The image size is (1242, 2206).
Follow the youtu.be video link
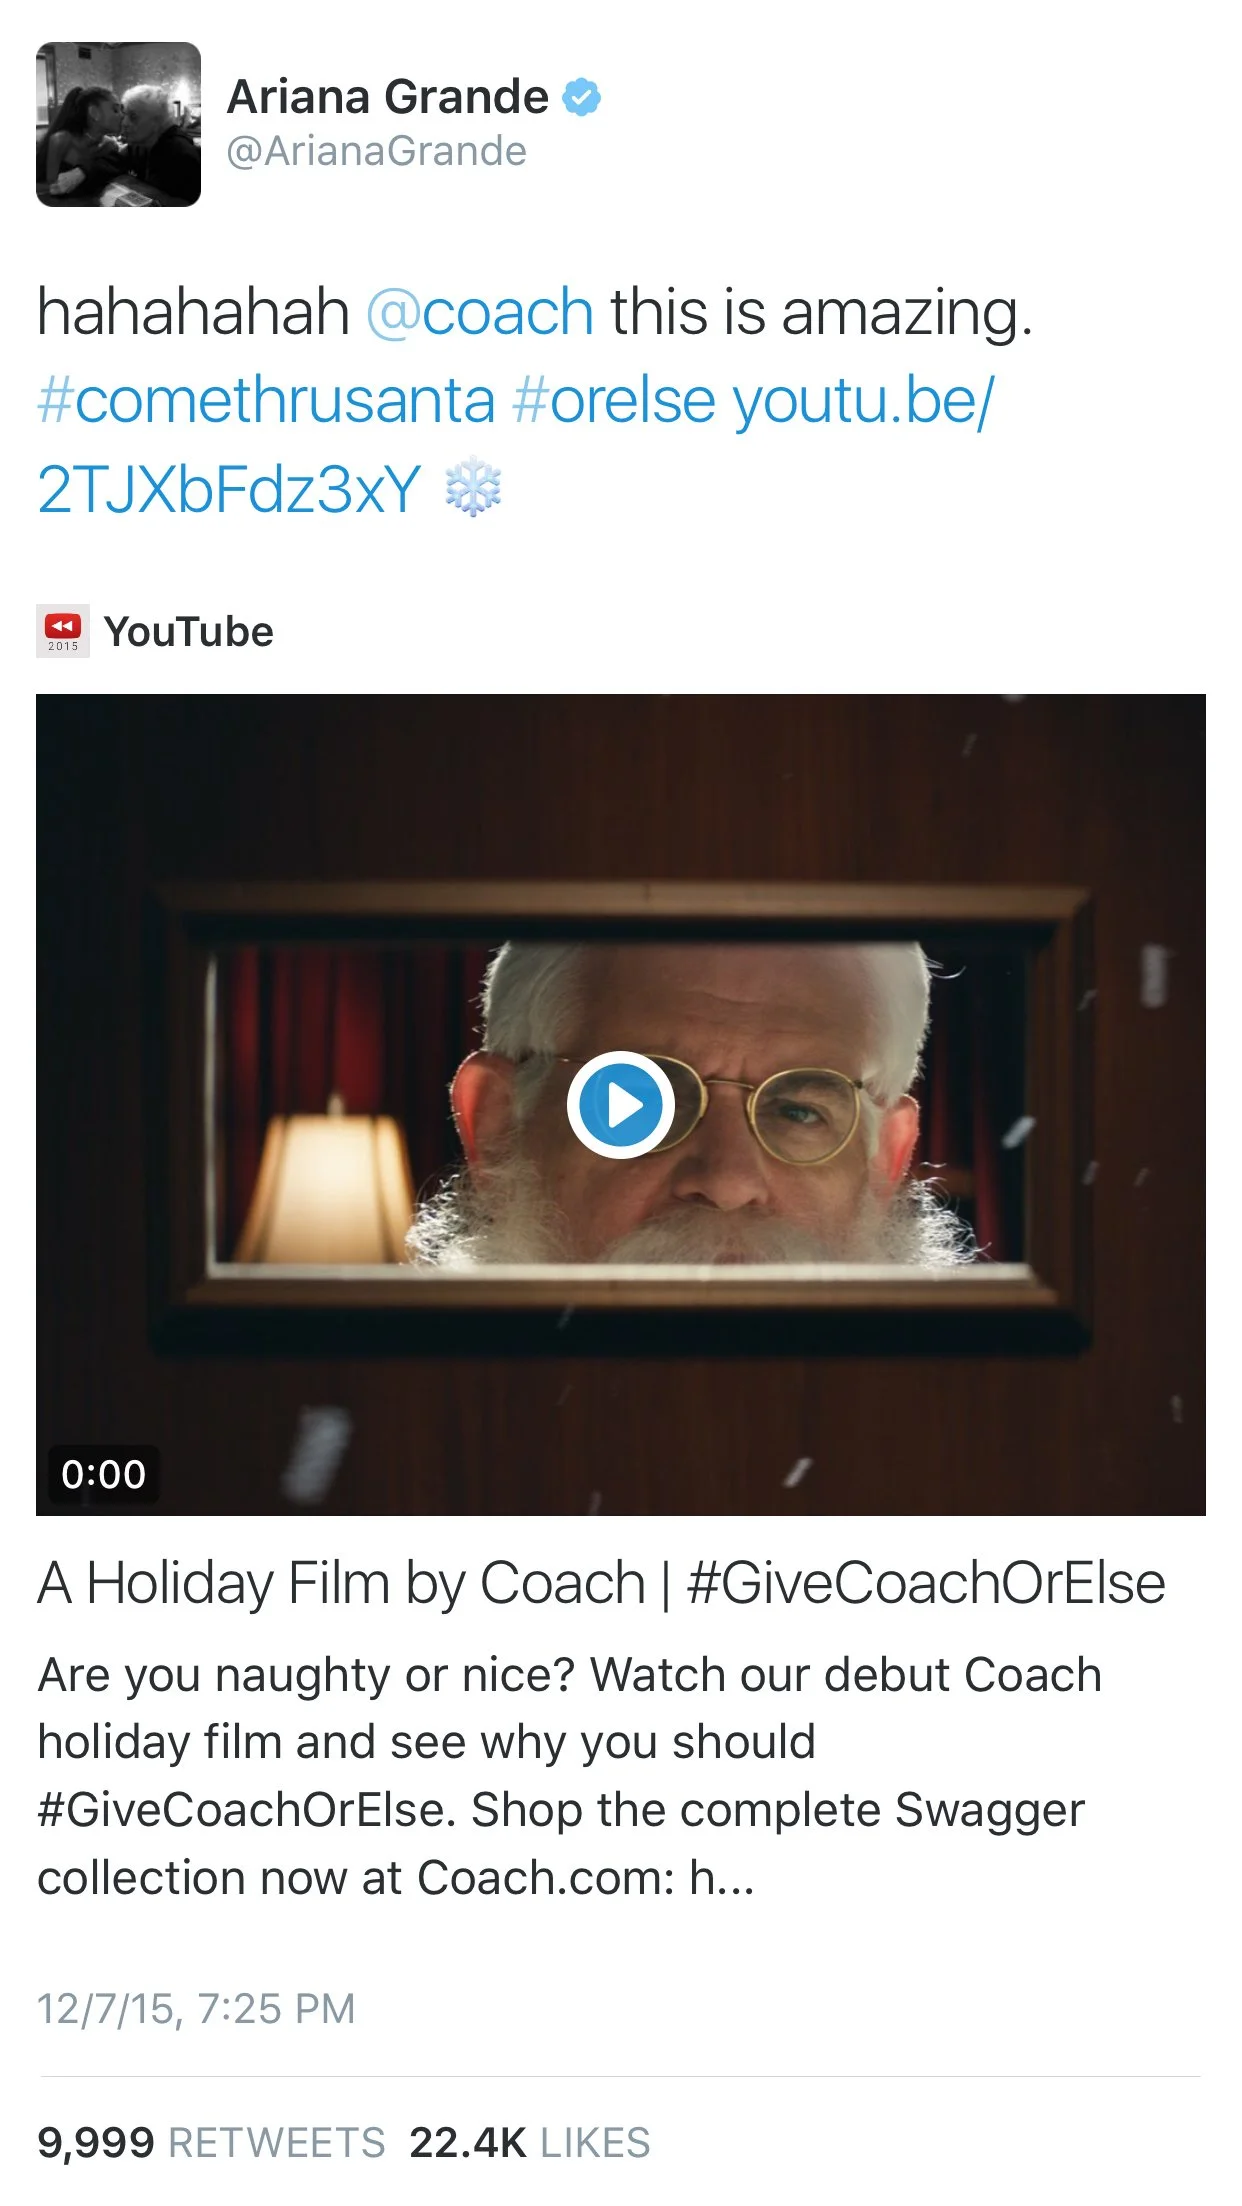(x=864, y=400)
